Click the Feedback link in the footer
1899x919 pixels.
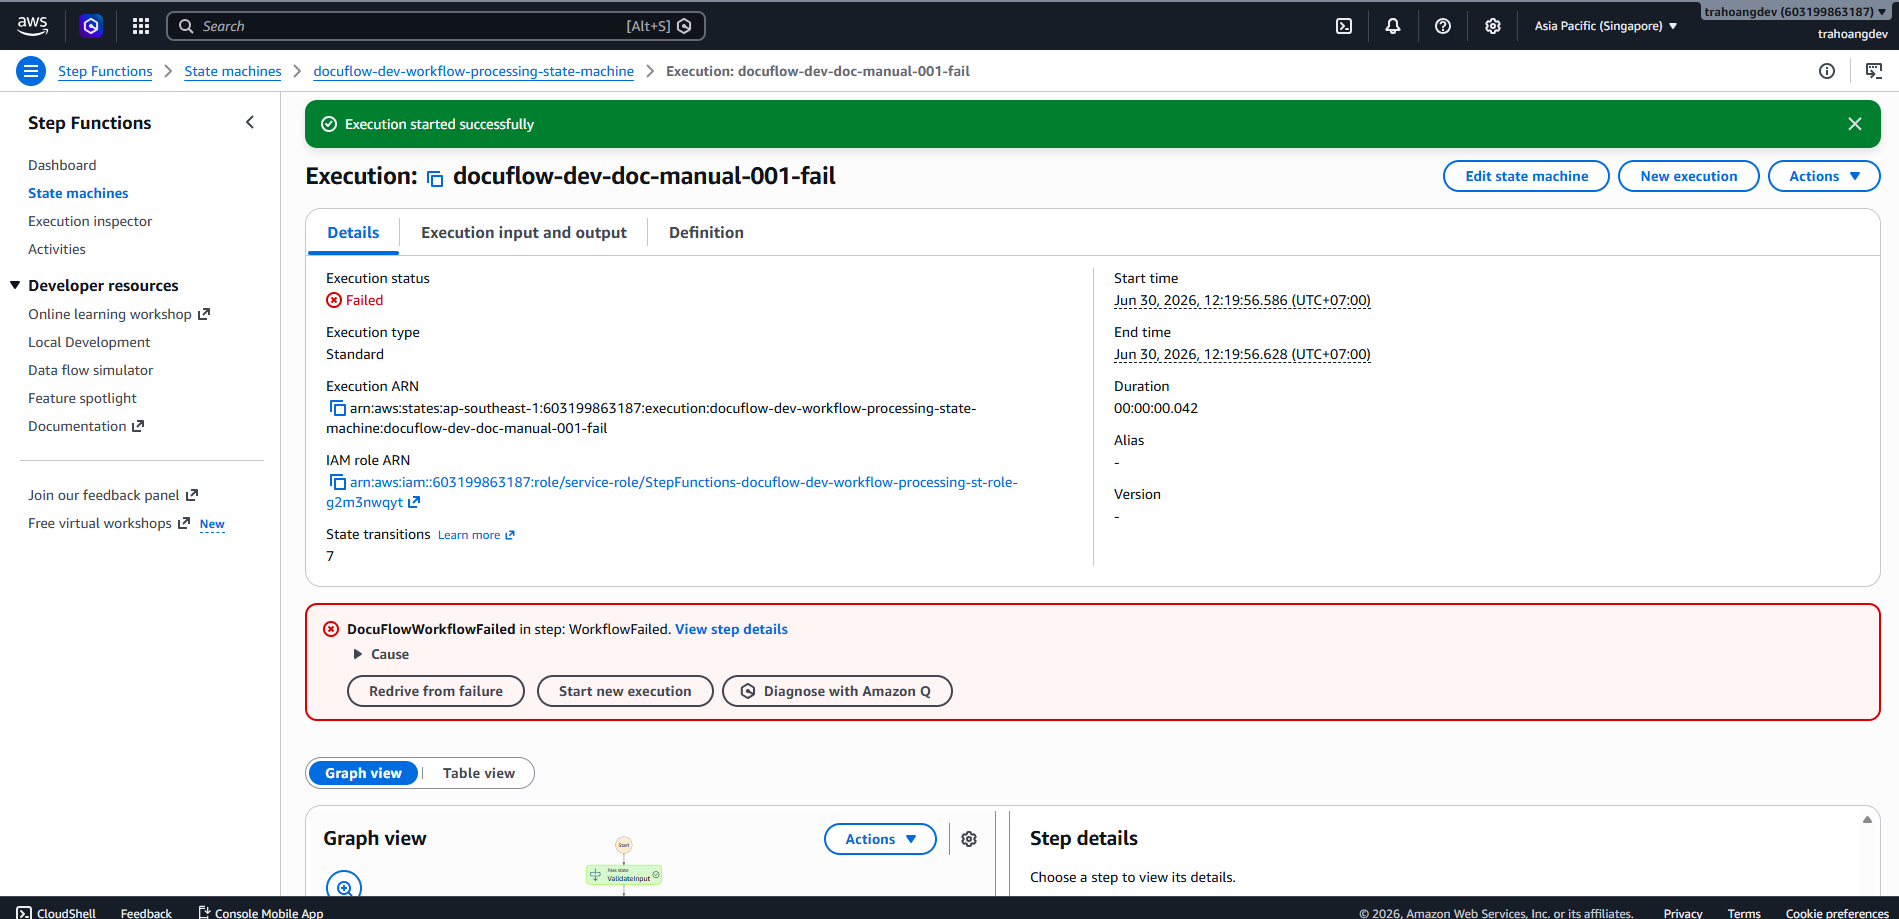(x=146, y=913)
